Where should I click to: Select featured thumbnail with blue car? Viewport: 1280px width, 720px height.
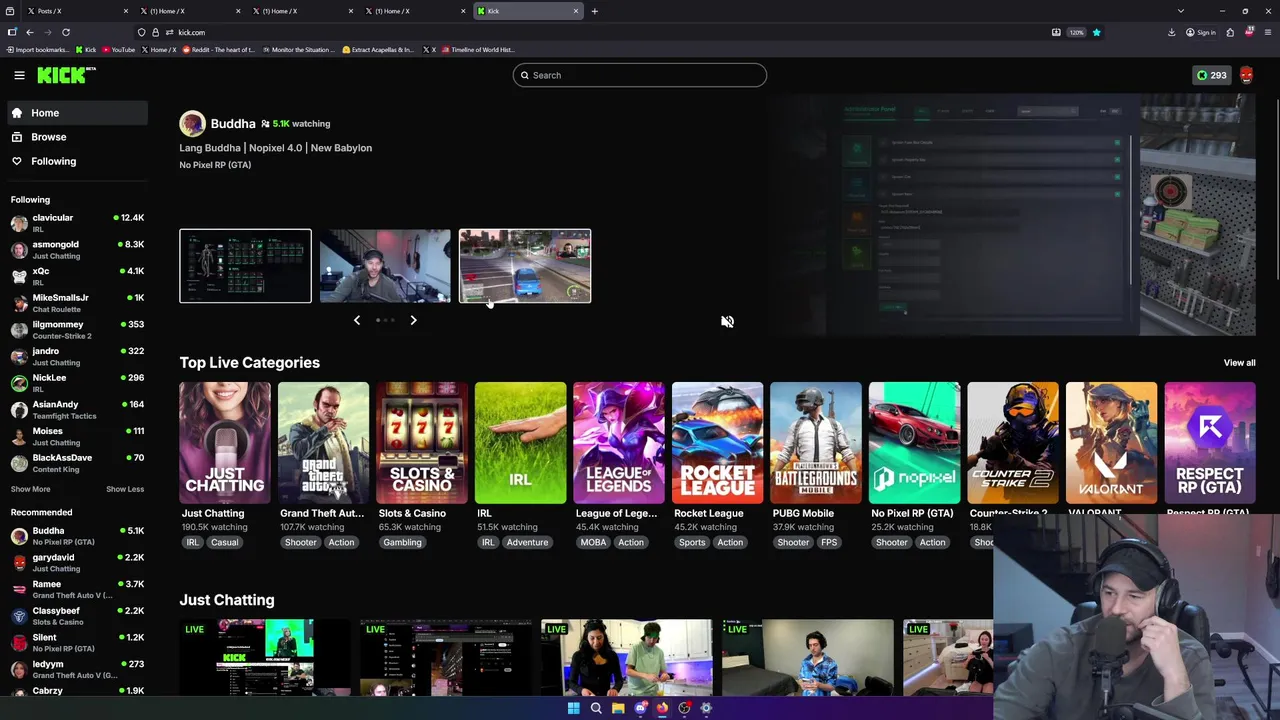point(525,266)
